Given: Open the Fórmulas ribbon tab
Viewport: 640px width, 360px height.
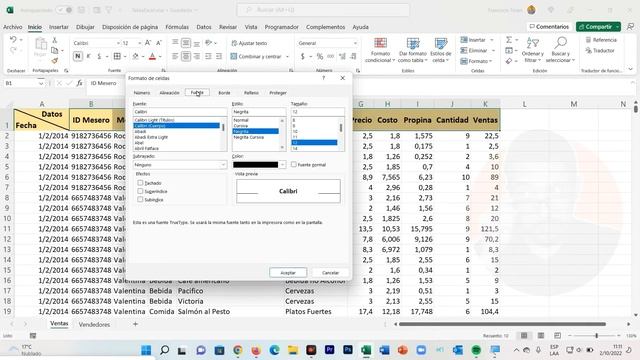Looking at the screenshot, I should pyautogui.click(x=177, y=27).
